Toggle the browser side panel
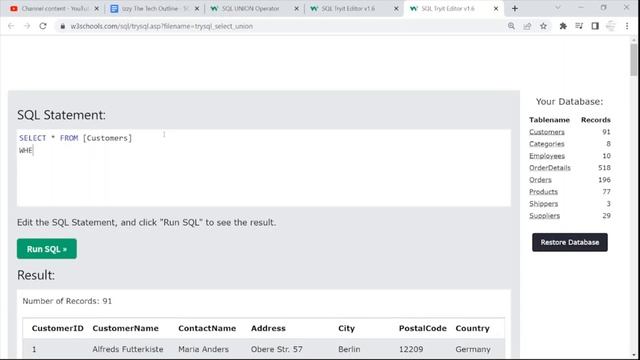 click(x=595, y=26)
